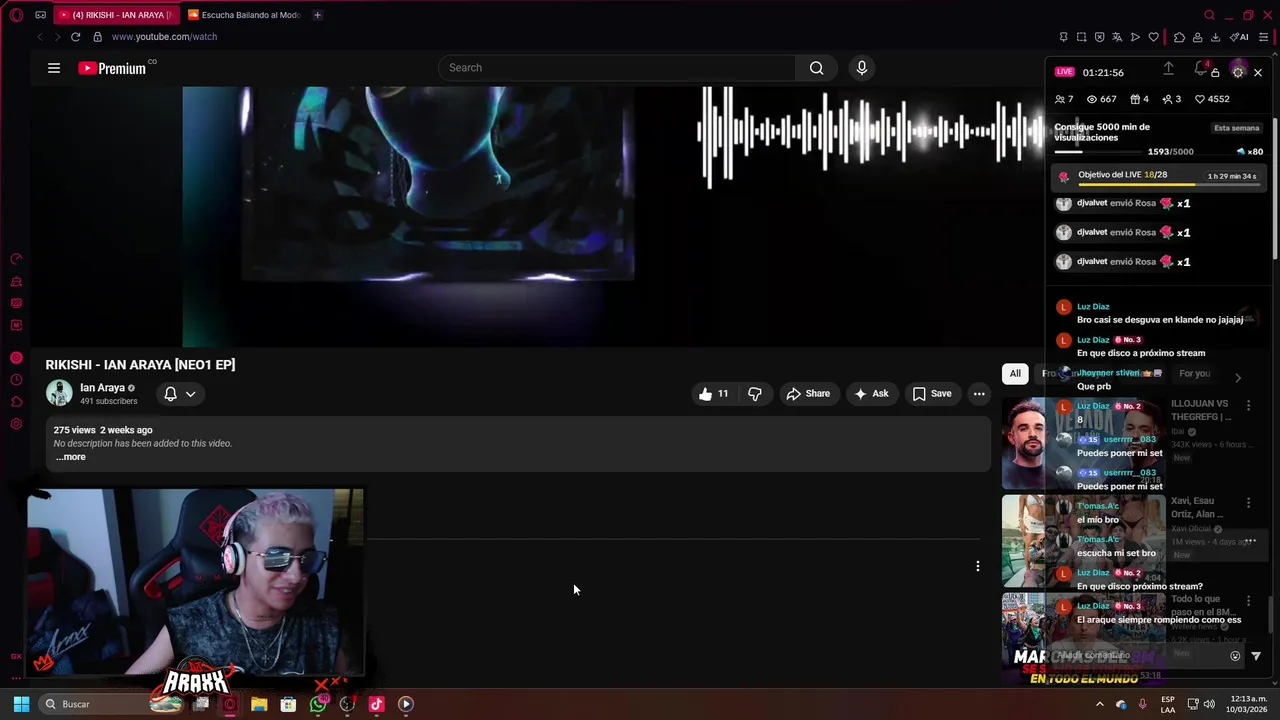Screen dimensions: 1280x720
Task: Start voice search with microphone icon
Action: click(862, 68)
